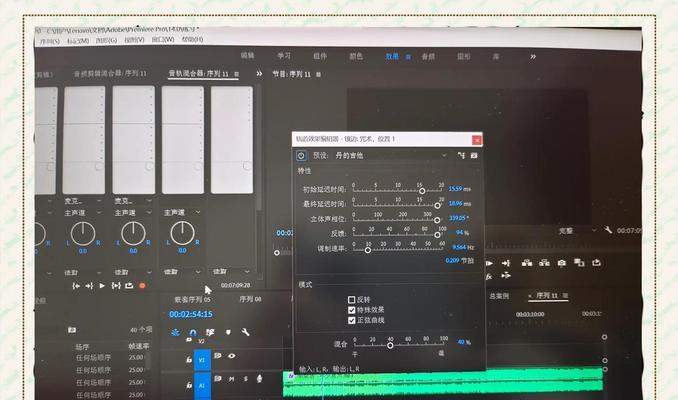Enable the 反转 checkbox
The height and width of the screenshot is (400, 678).
(352, 299)
